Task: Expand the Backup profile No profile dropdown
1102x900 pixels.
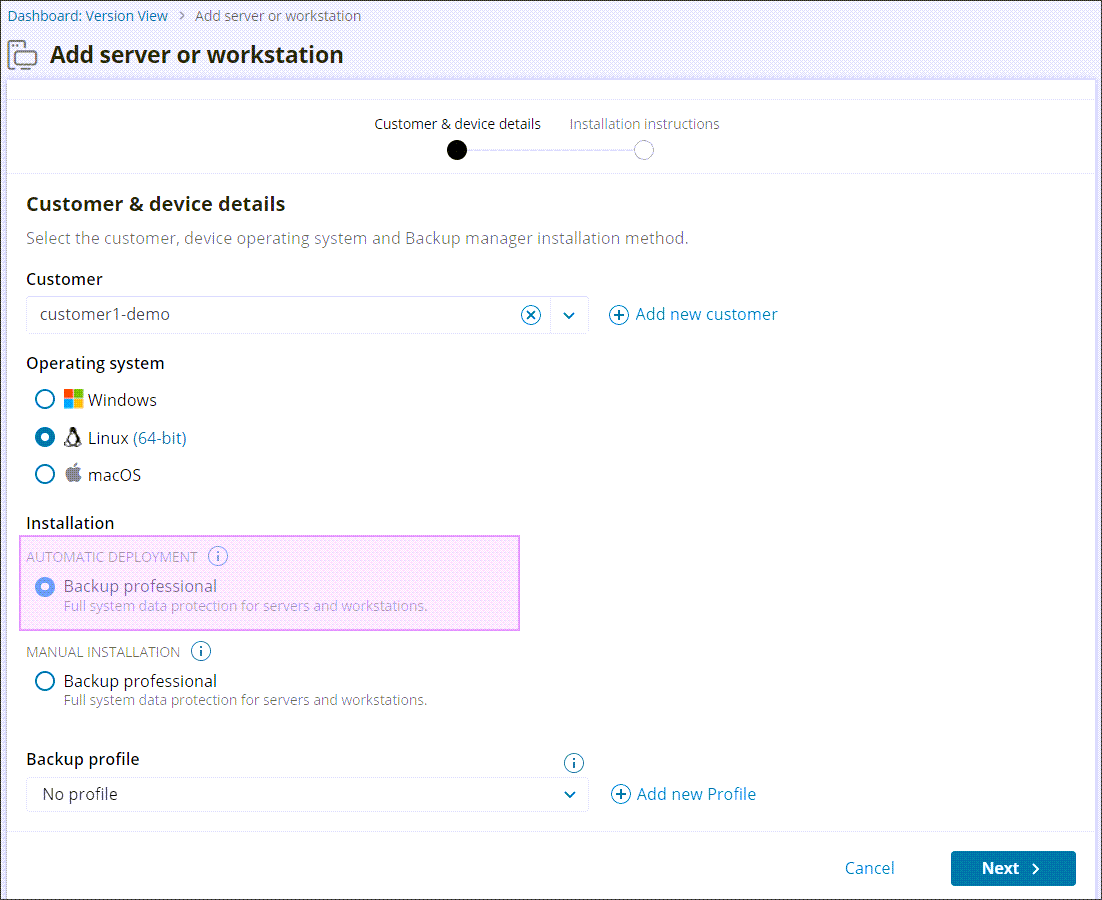Action: [307, 795]
